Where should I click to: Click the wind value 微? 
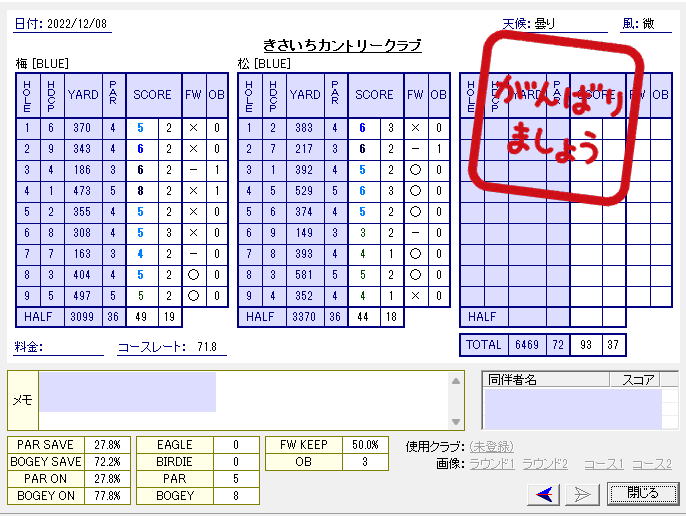(648, 24)
